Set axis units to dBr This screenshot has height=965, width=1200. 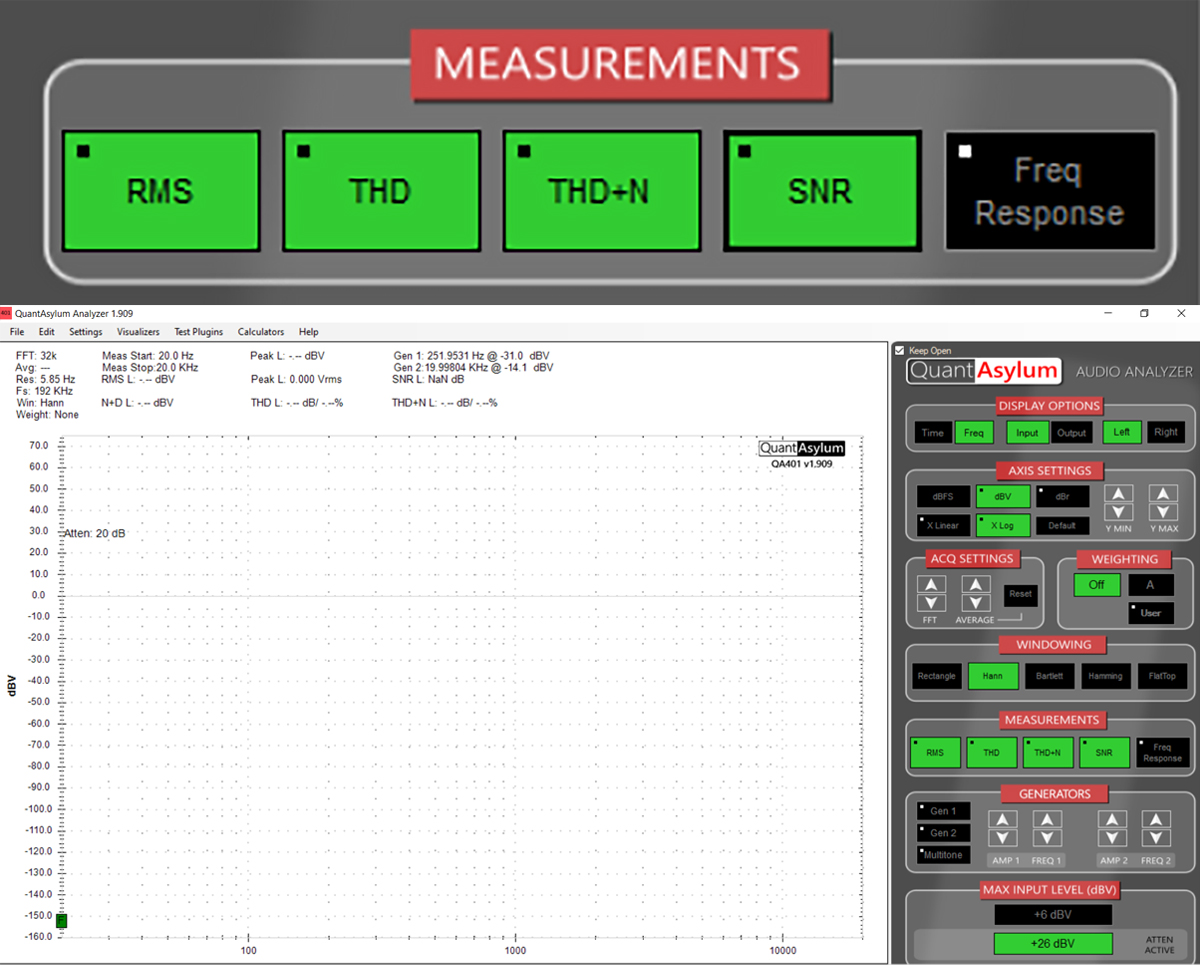coord(1062,497)
